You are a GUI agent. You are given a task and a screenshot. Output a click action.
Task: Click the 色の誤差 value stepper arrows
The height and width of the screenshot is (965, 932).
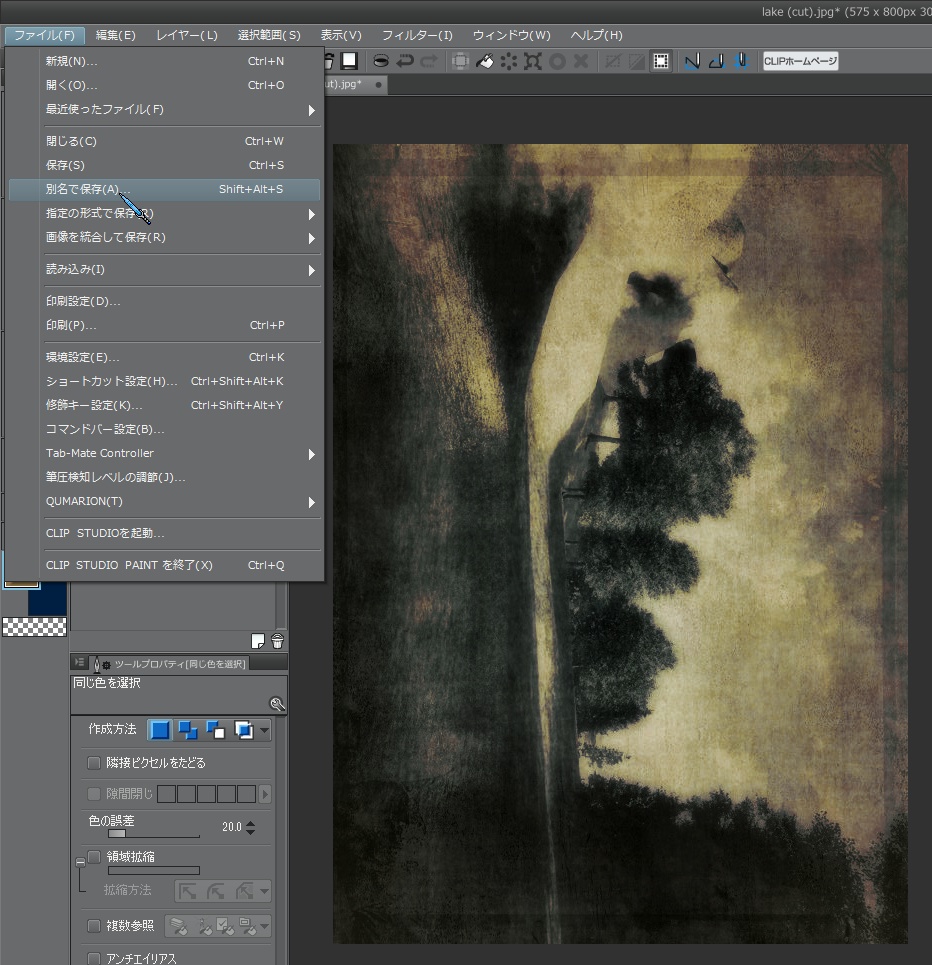pos(250,827)
